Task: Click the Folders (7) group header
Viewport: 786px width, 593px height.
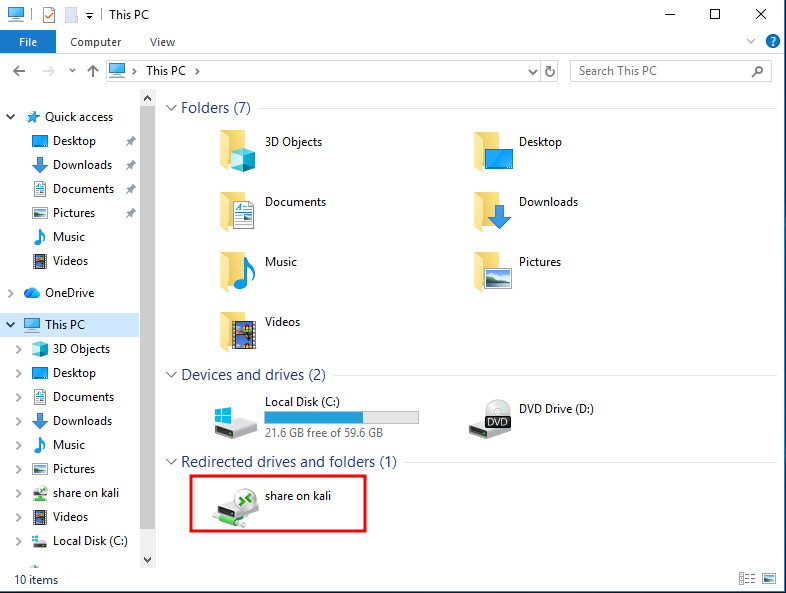Action: click(x=216, y=108)
